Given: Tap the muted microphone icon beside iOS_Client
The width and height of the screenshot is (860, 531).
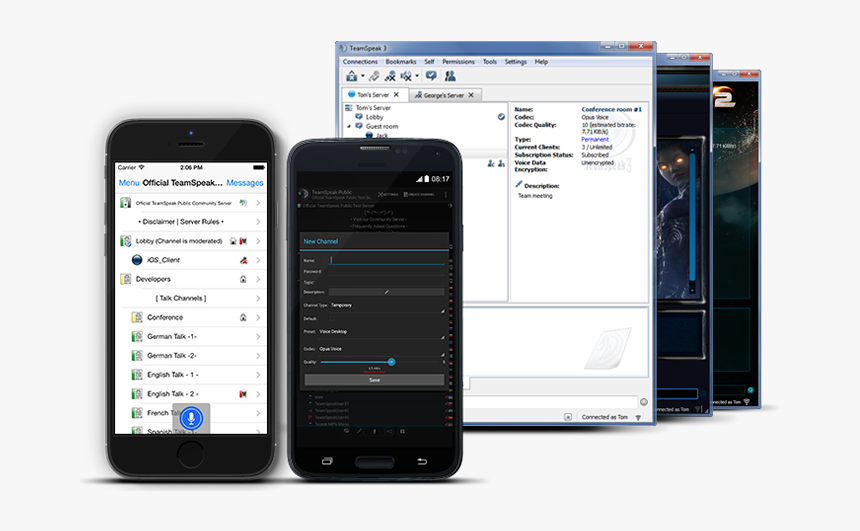Looking at the screenshot, I should pos(243,260).
